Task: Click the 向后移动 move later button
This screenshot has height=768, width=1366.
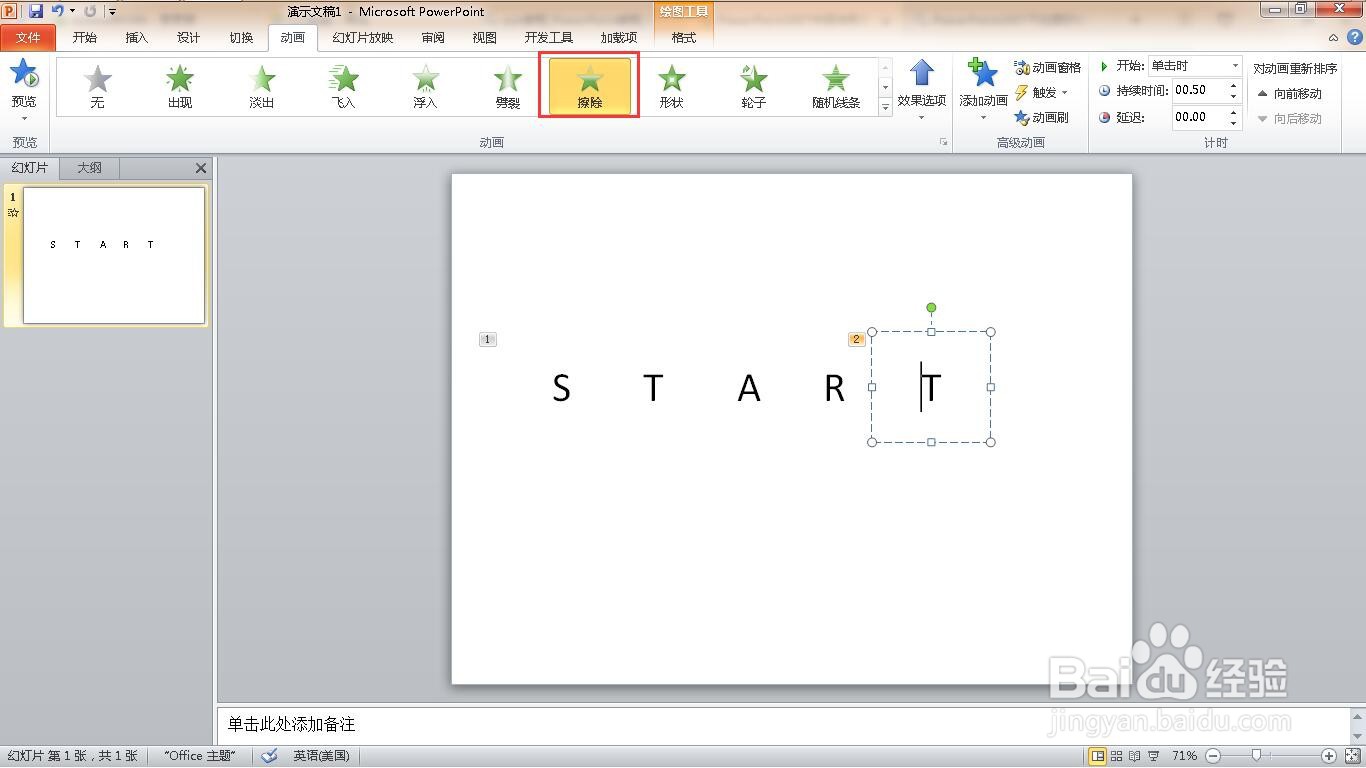Action: [x=1290, y=118]
